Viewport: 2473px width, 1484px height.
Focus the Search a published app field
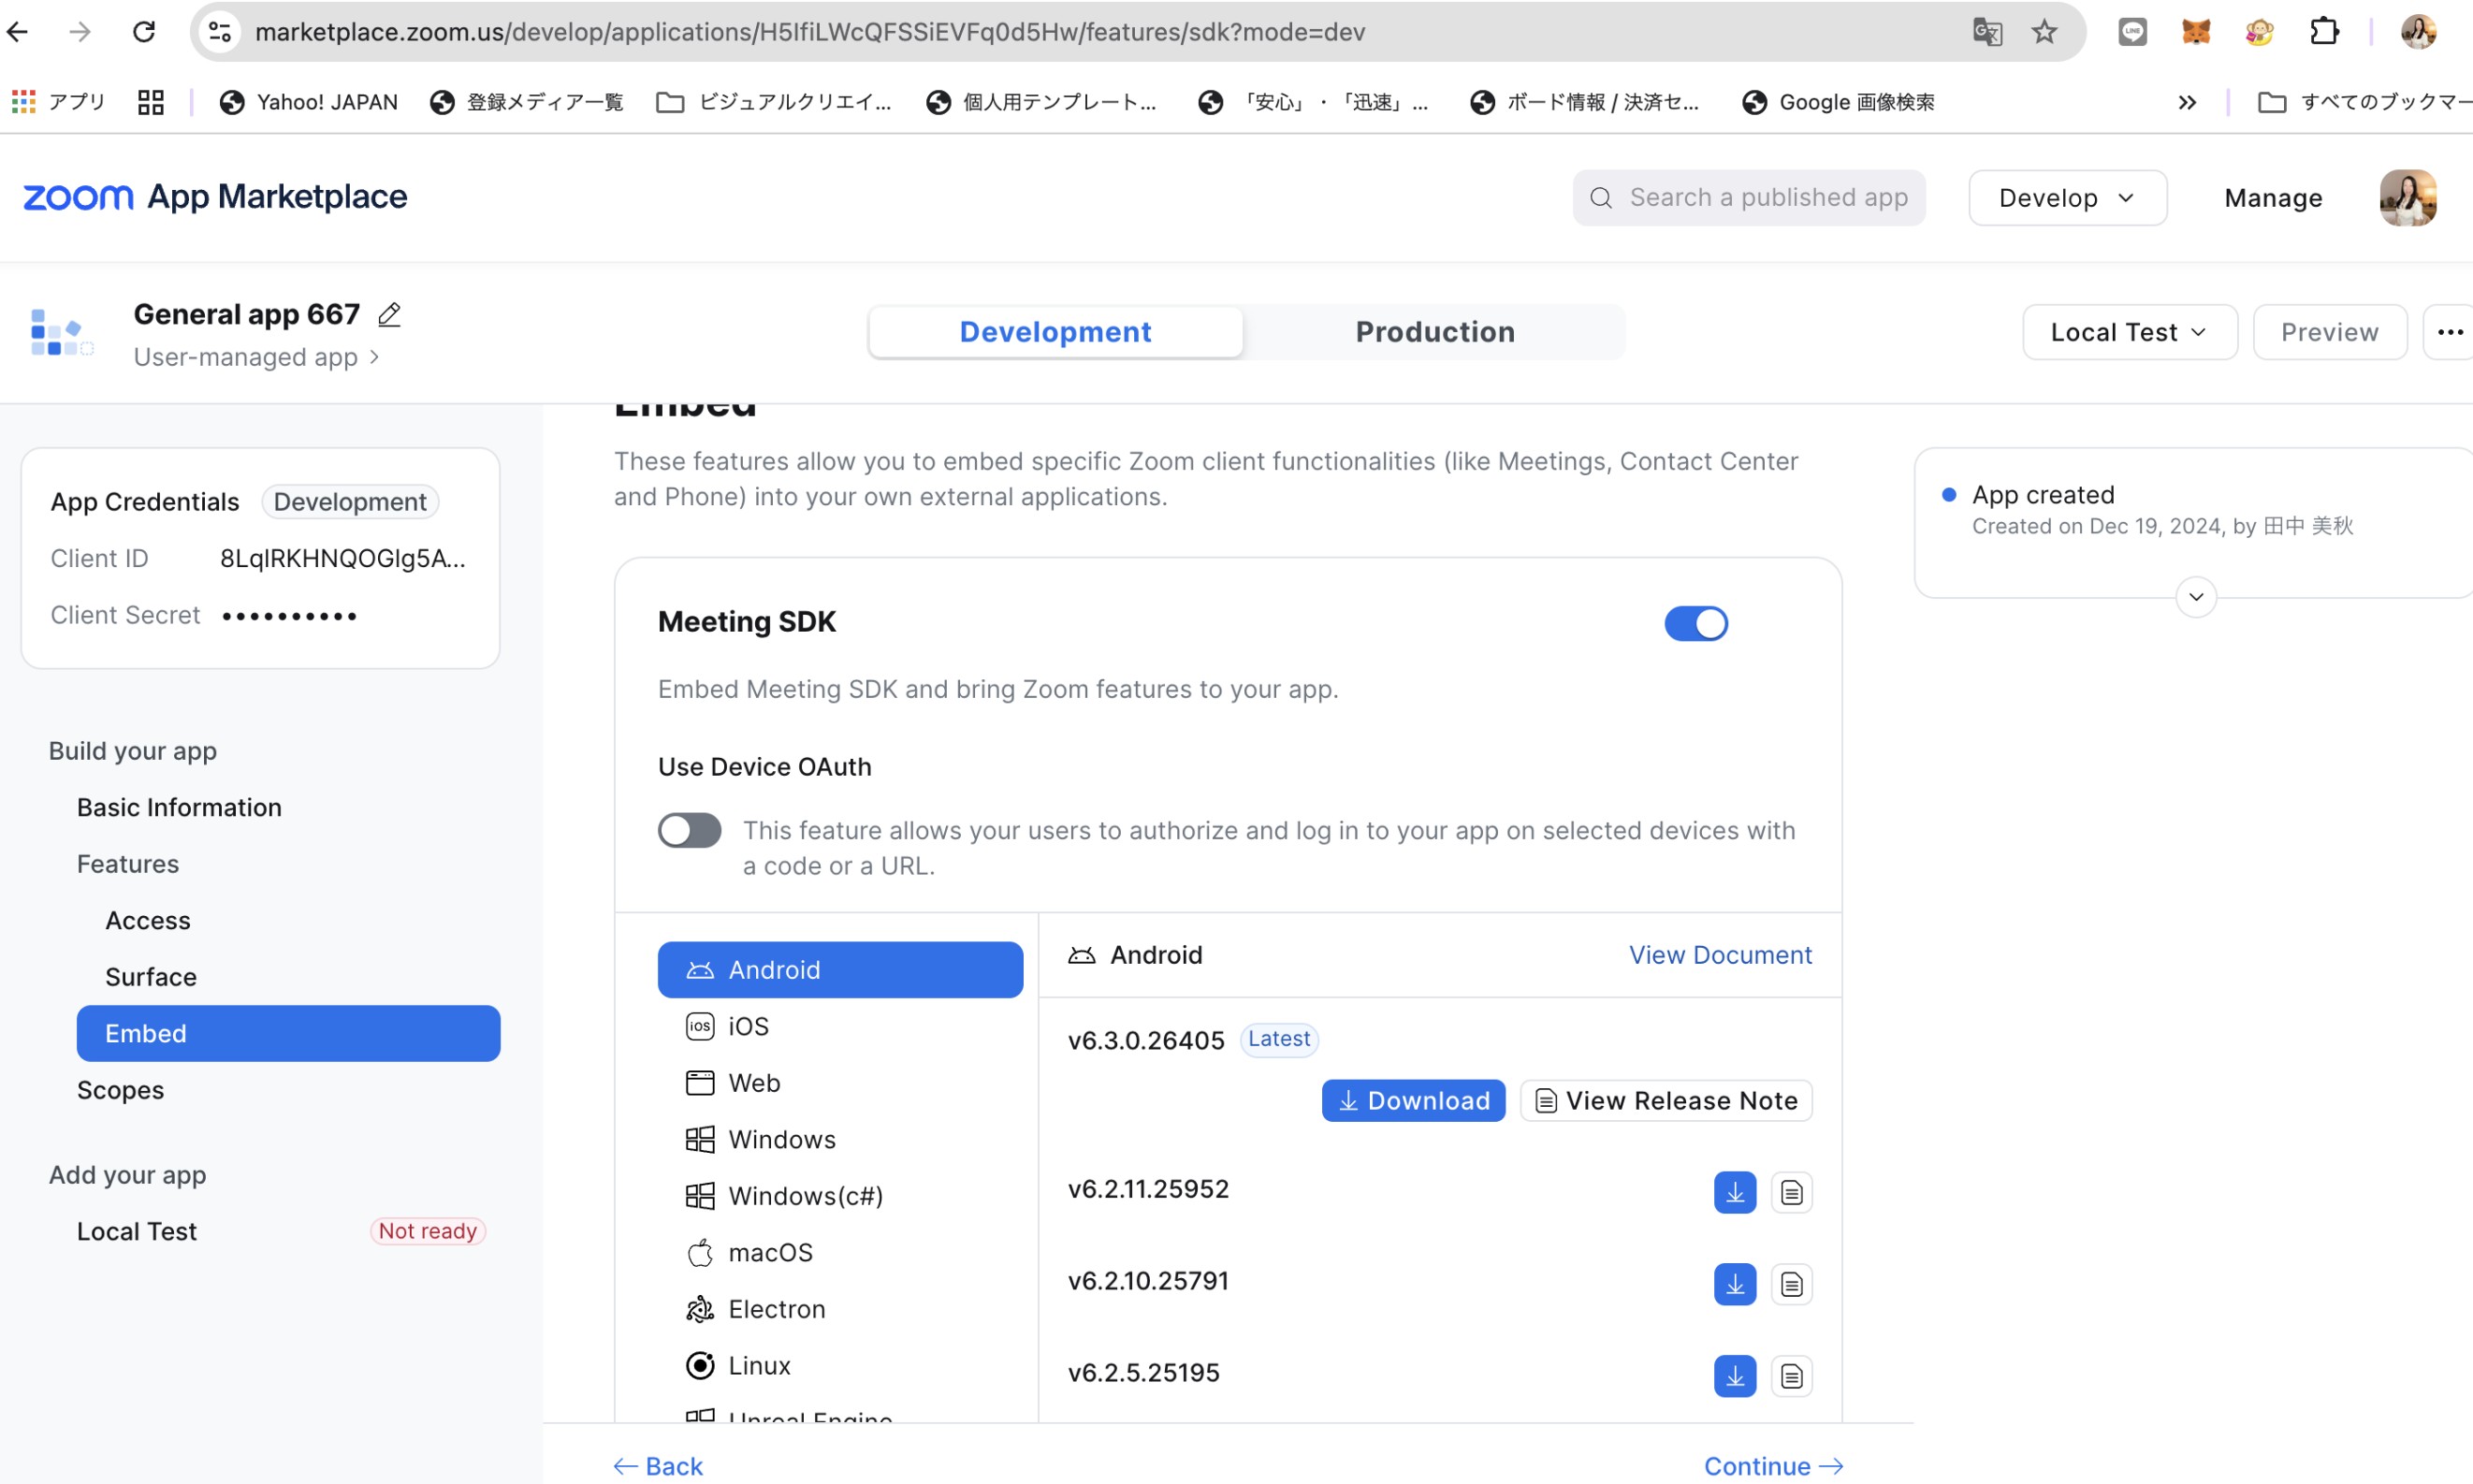pos(1749,197)
